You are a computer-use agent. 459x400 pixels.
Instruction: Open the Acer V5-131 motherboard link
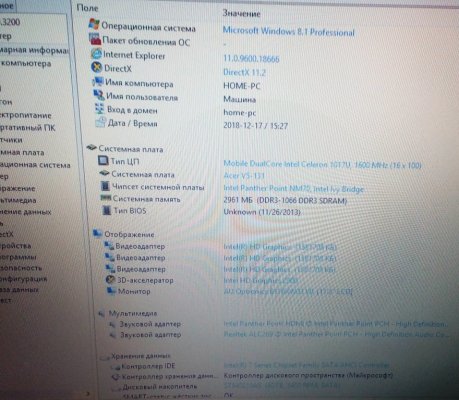(x=244, y=175)
